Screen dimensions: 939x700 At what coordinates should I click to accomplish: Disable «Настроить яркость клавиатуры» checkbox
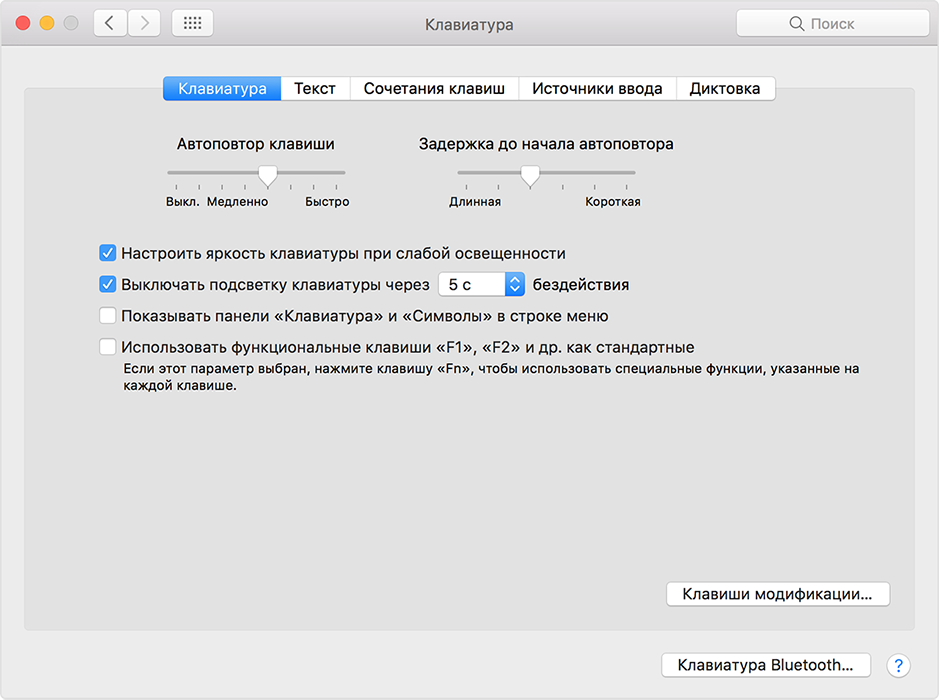108,254
